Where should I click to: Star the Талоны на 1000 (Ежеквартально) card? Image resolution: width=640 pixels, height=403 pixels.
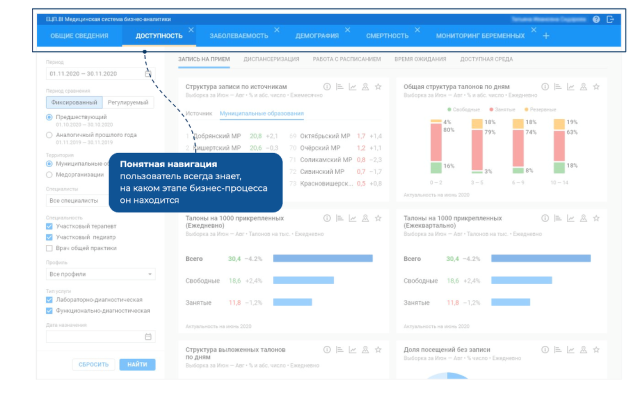596,218
